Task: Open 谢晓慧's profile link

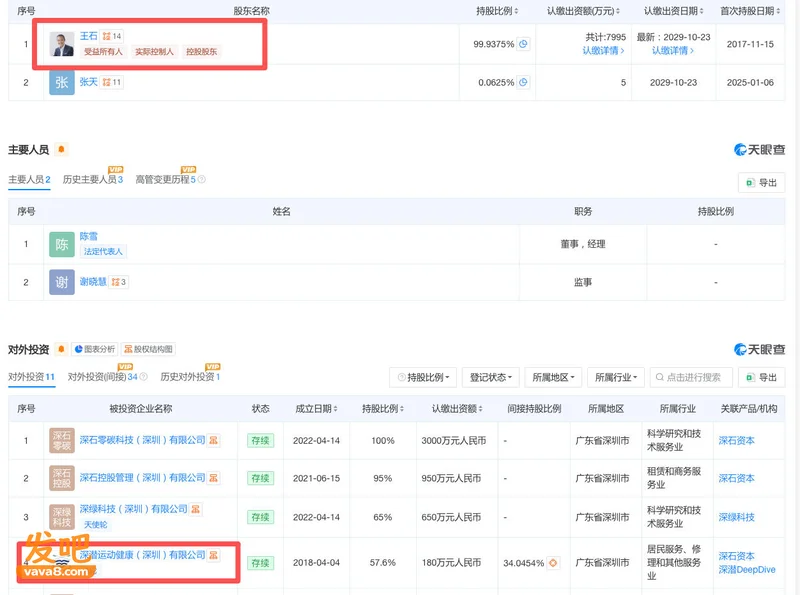Action: click(x=93, y=282)
